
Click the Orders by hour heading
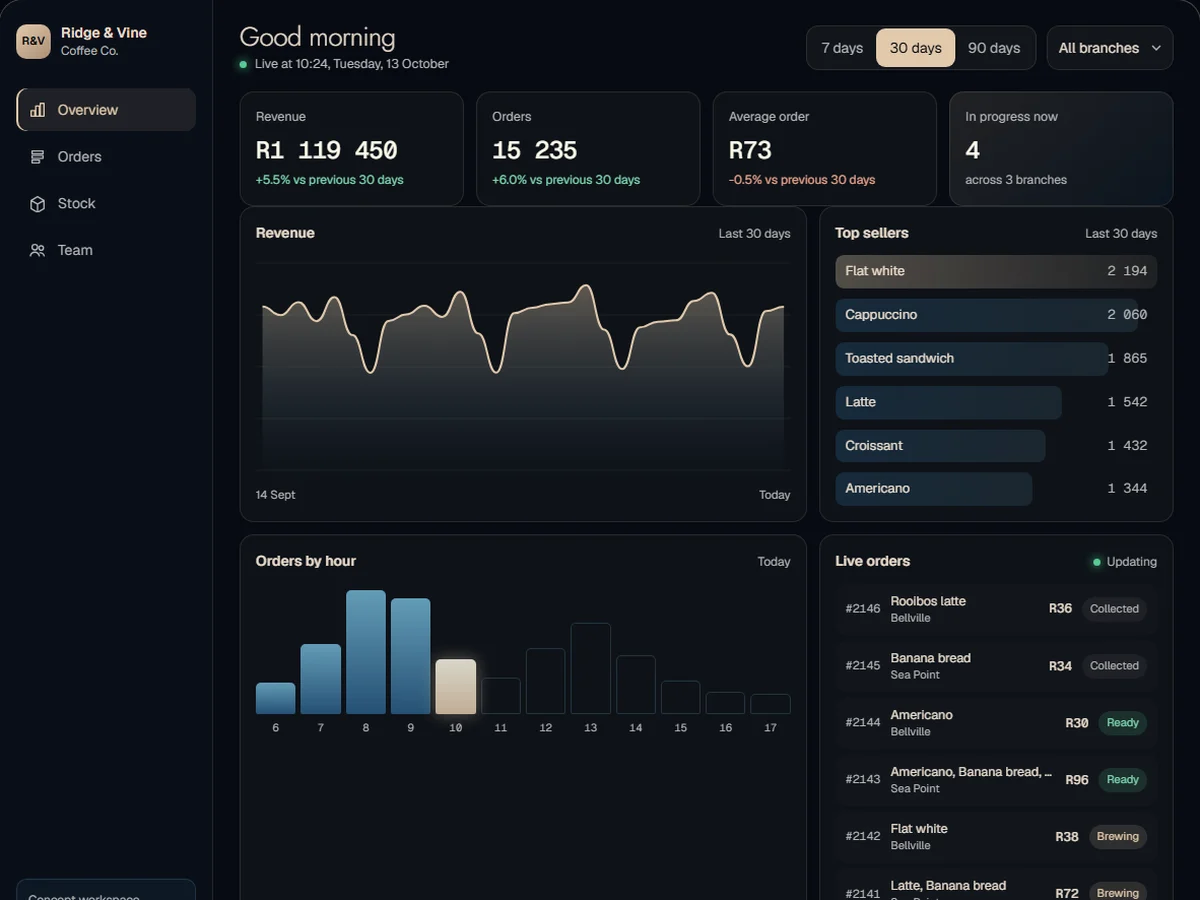306,561
